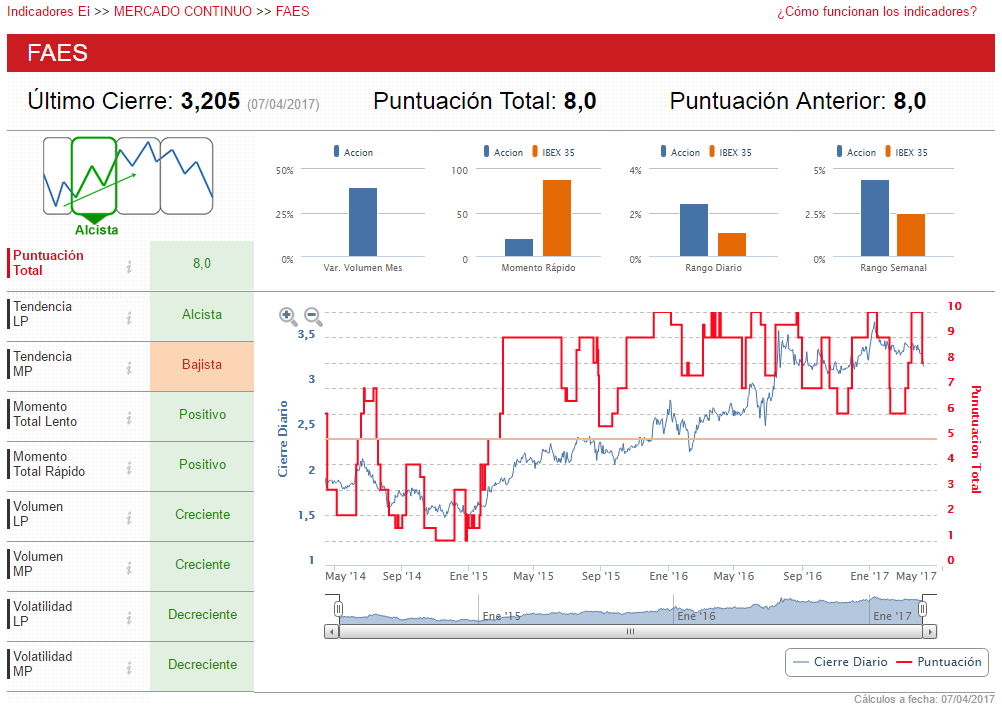Click the navigator horizontal scrollbar thumb
1002x711 pixels.
(630, 632)
